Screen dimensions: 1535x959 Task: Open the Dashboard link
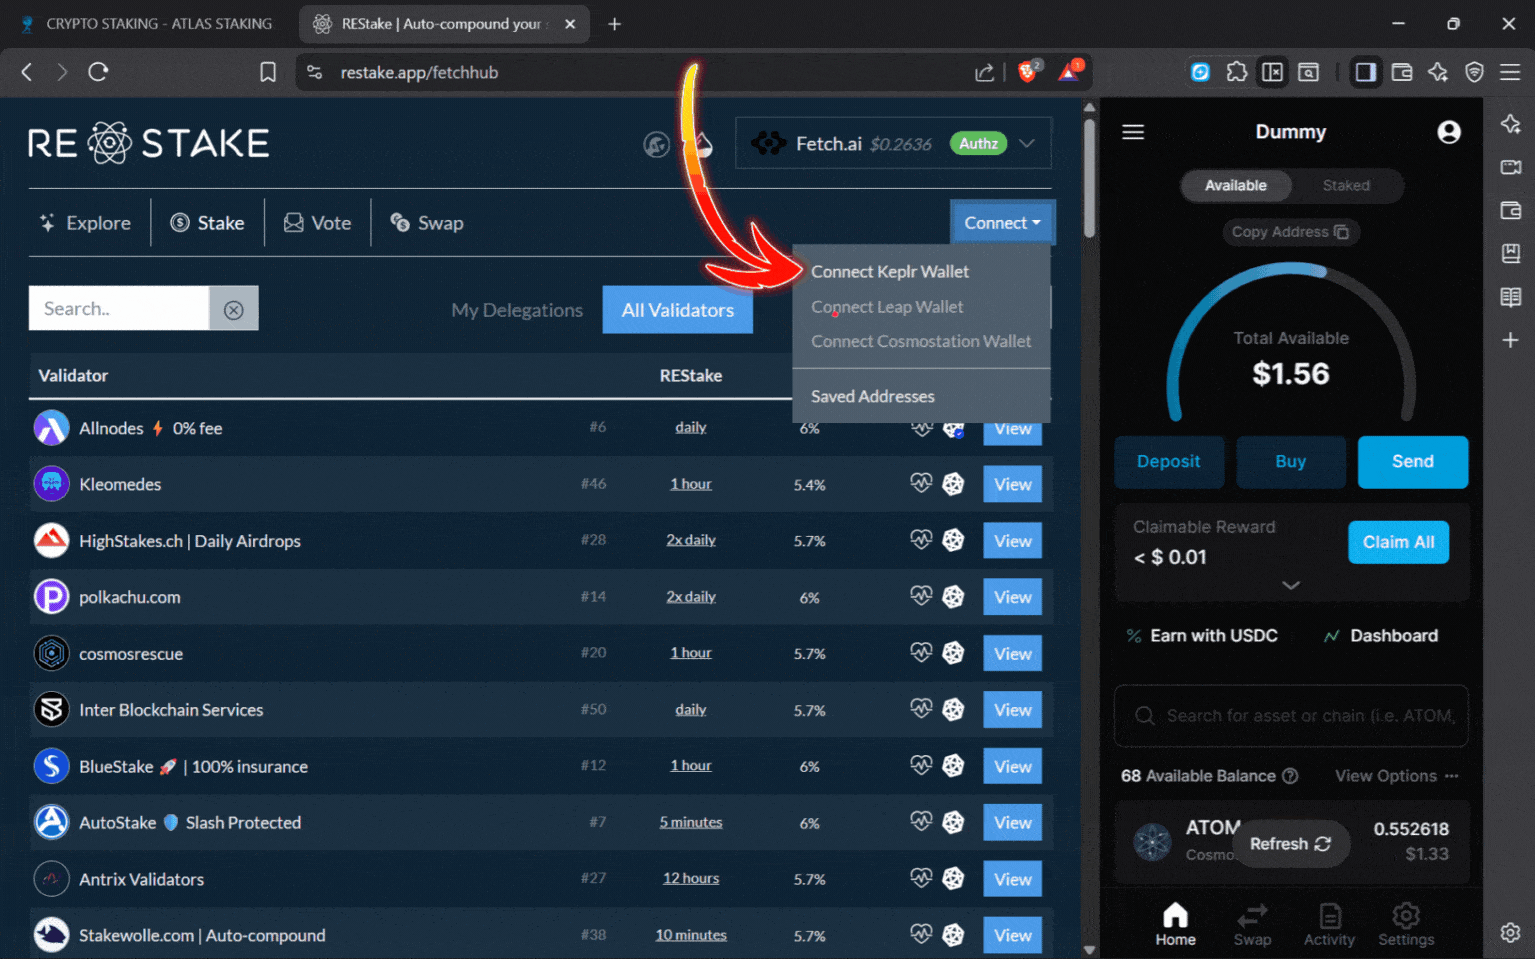coord(1393,635)
